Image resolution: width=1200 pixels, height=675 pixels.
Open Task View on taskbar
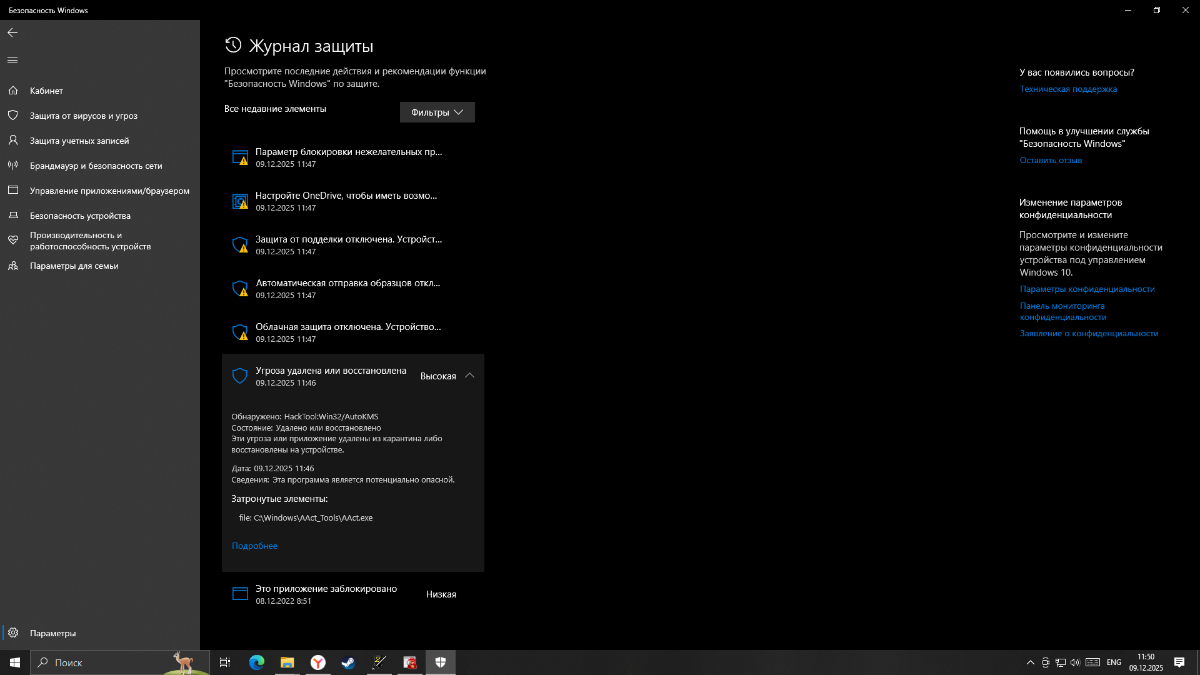pos(225,662)
